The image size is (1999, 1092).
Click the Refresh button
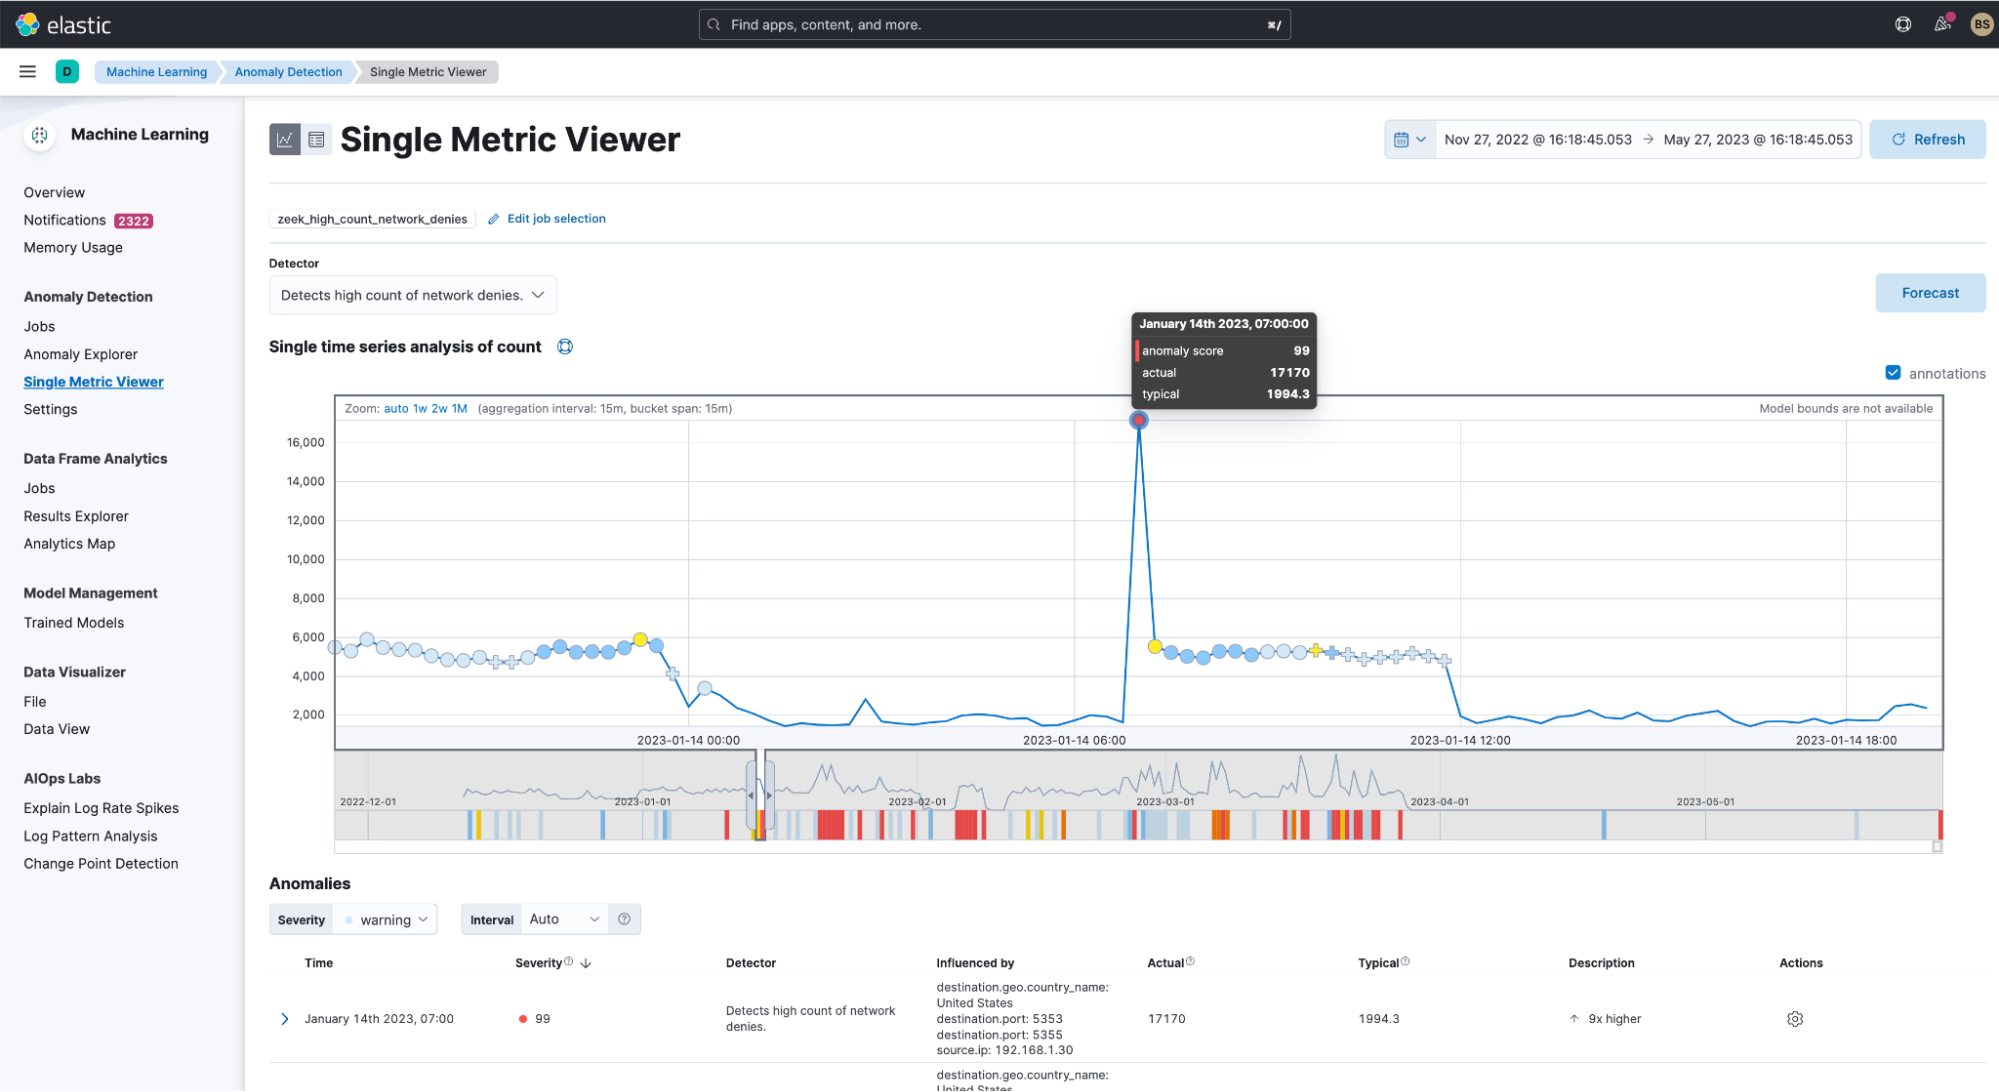[1927, 140]
